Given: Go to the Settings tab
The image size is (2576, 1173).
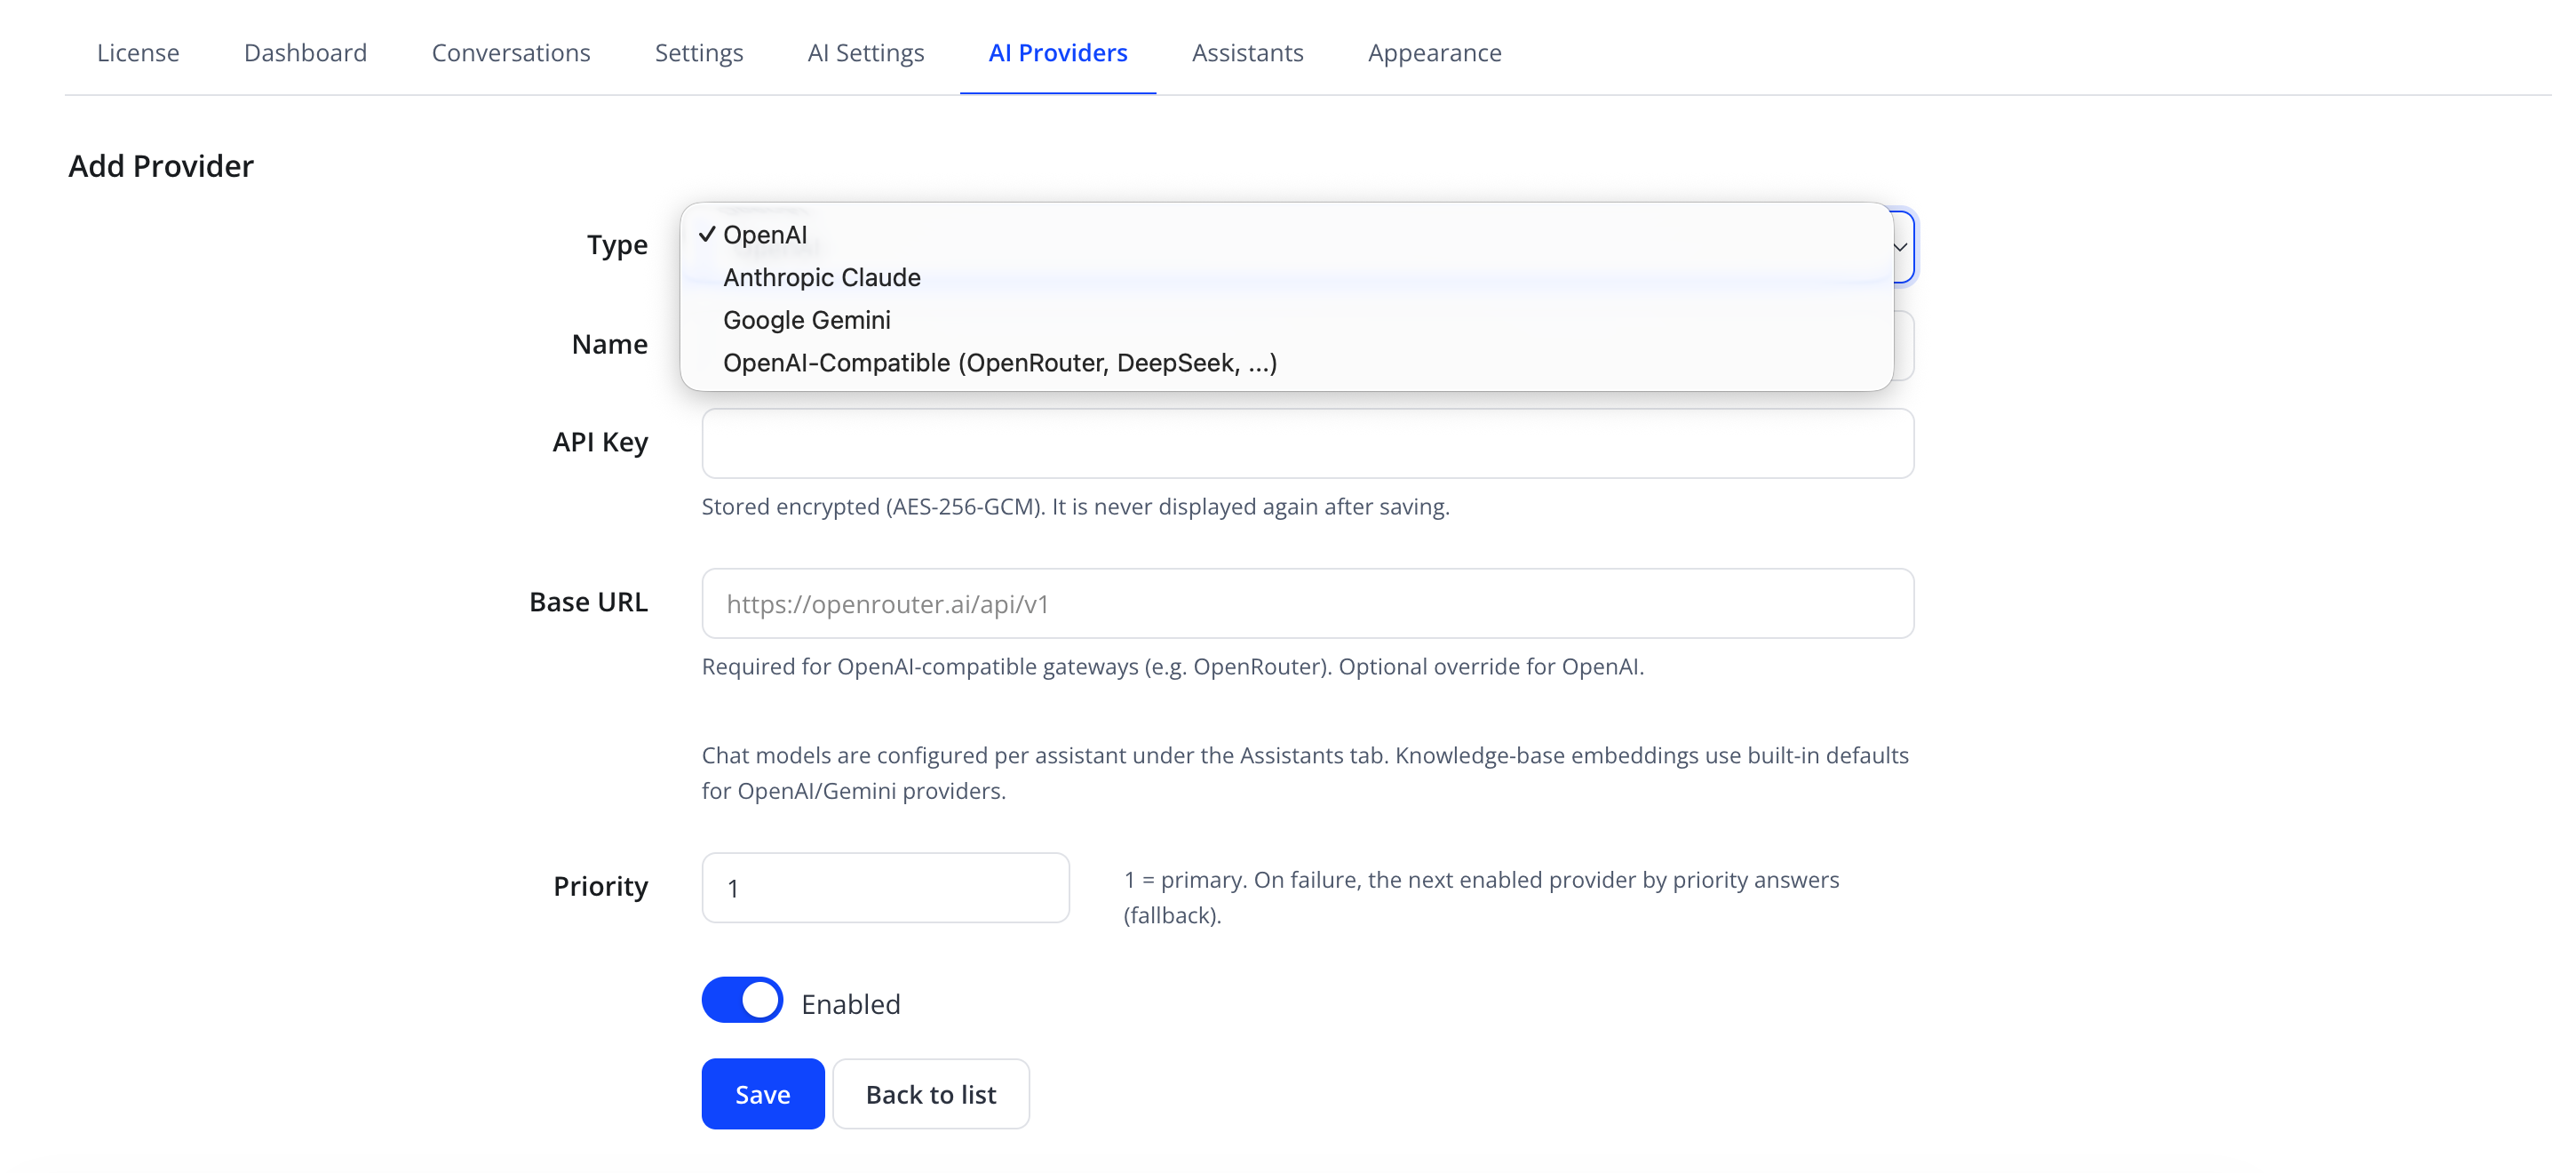Looking at the screenshot, I should pos(699,52).
